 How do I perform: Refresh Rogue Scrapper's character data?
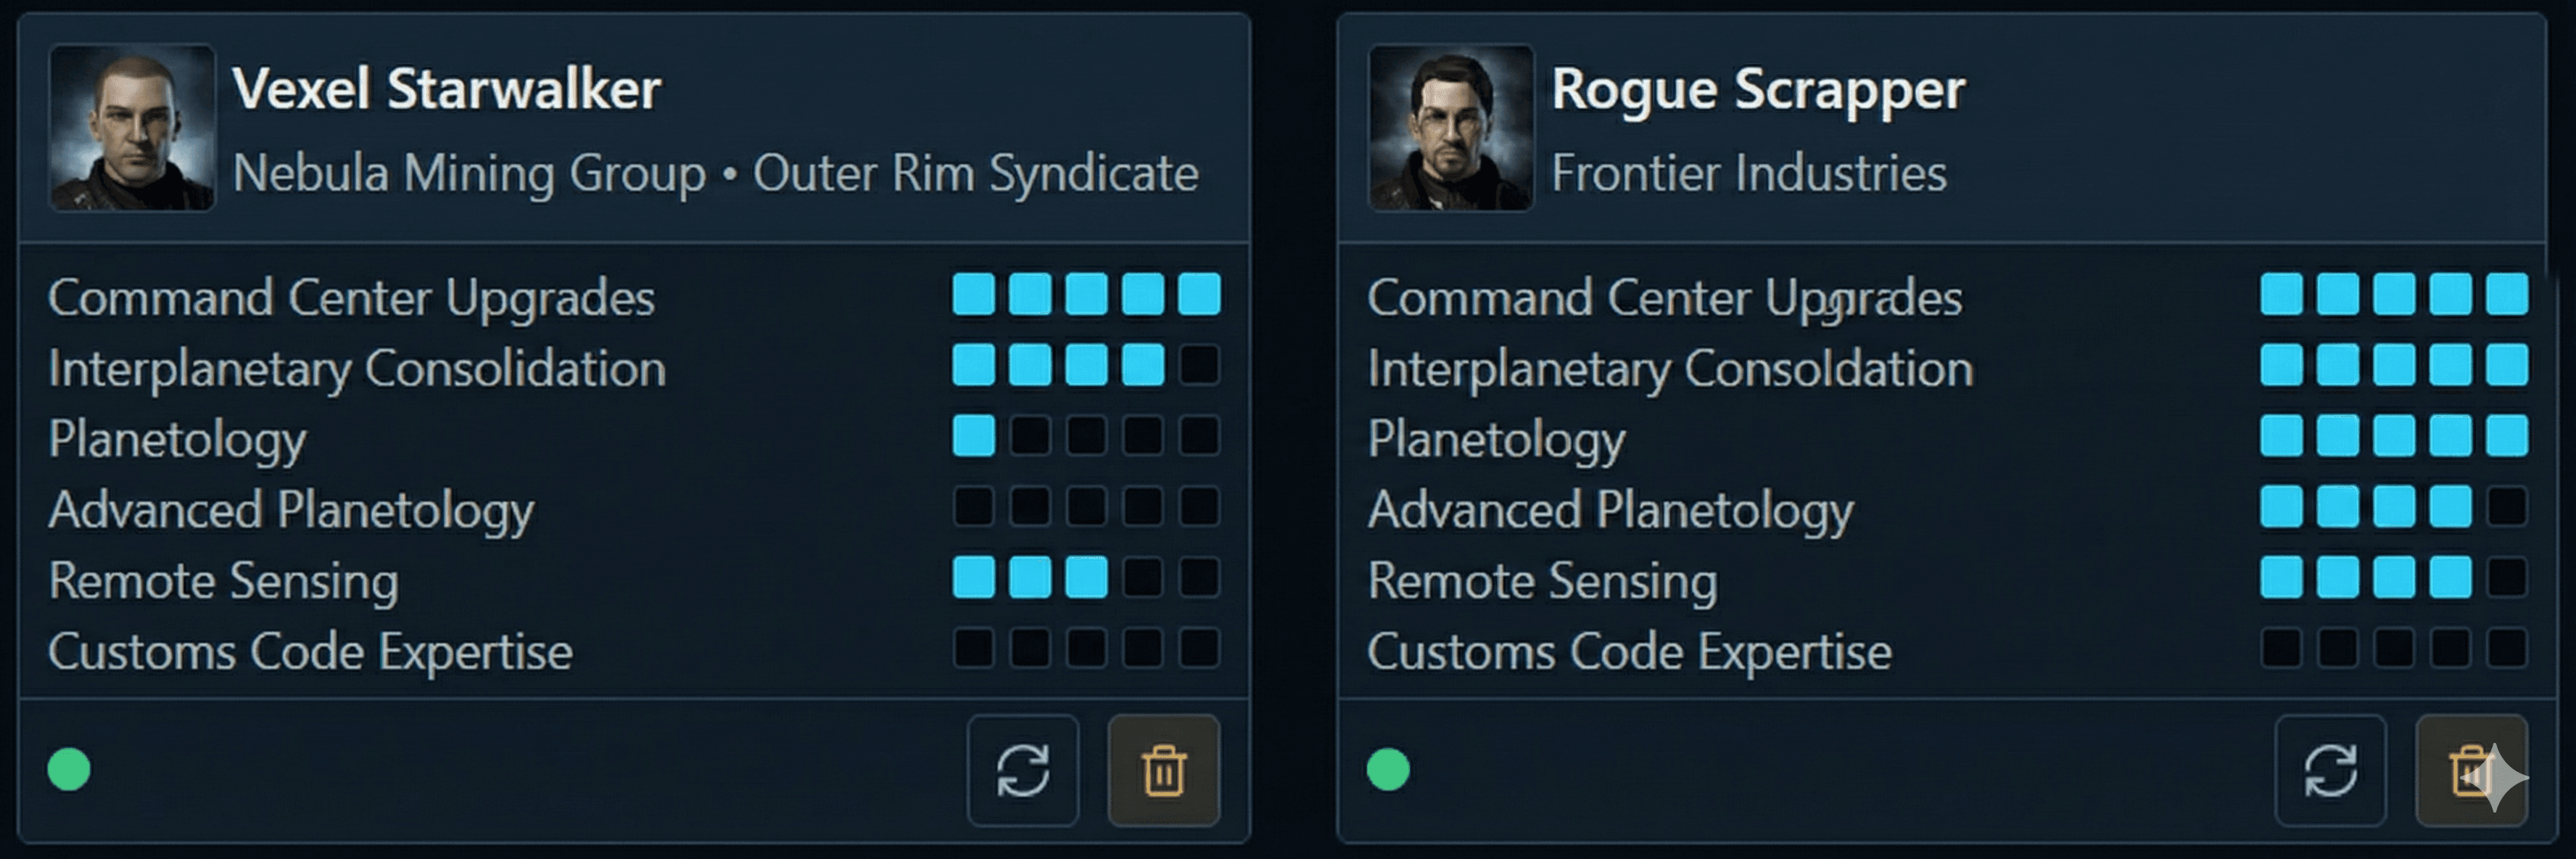(x=2330, y=770)
